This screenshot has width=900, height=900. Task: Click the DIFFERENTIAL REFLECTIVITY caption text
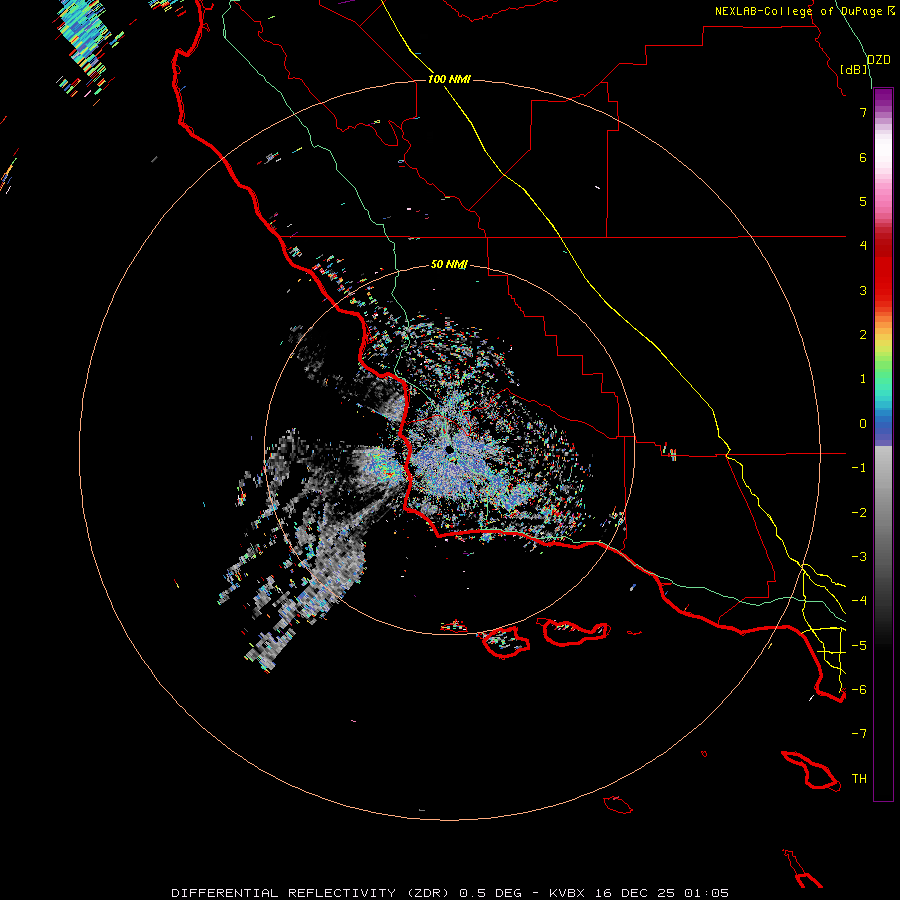tap(284, 893)
